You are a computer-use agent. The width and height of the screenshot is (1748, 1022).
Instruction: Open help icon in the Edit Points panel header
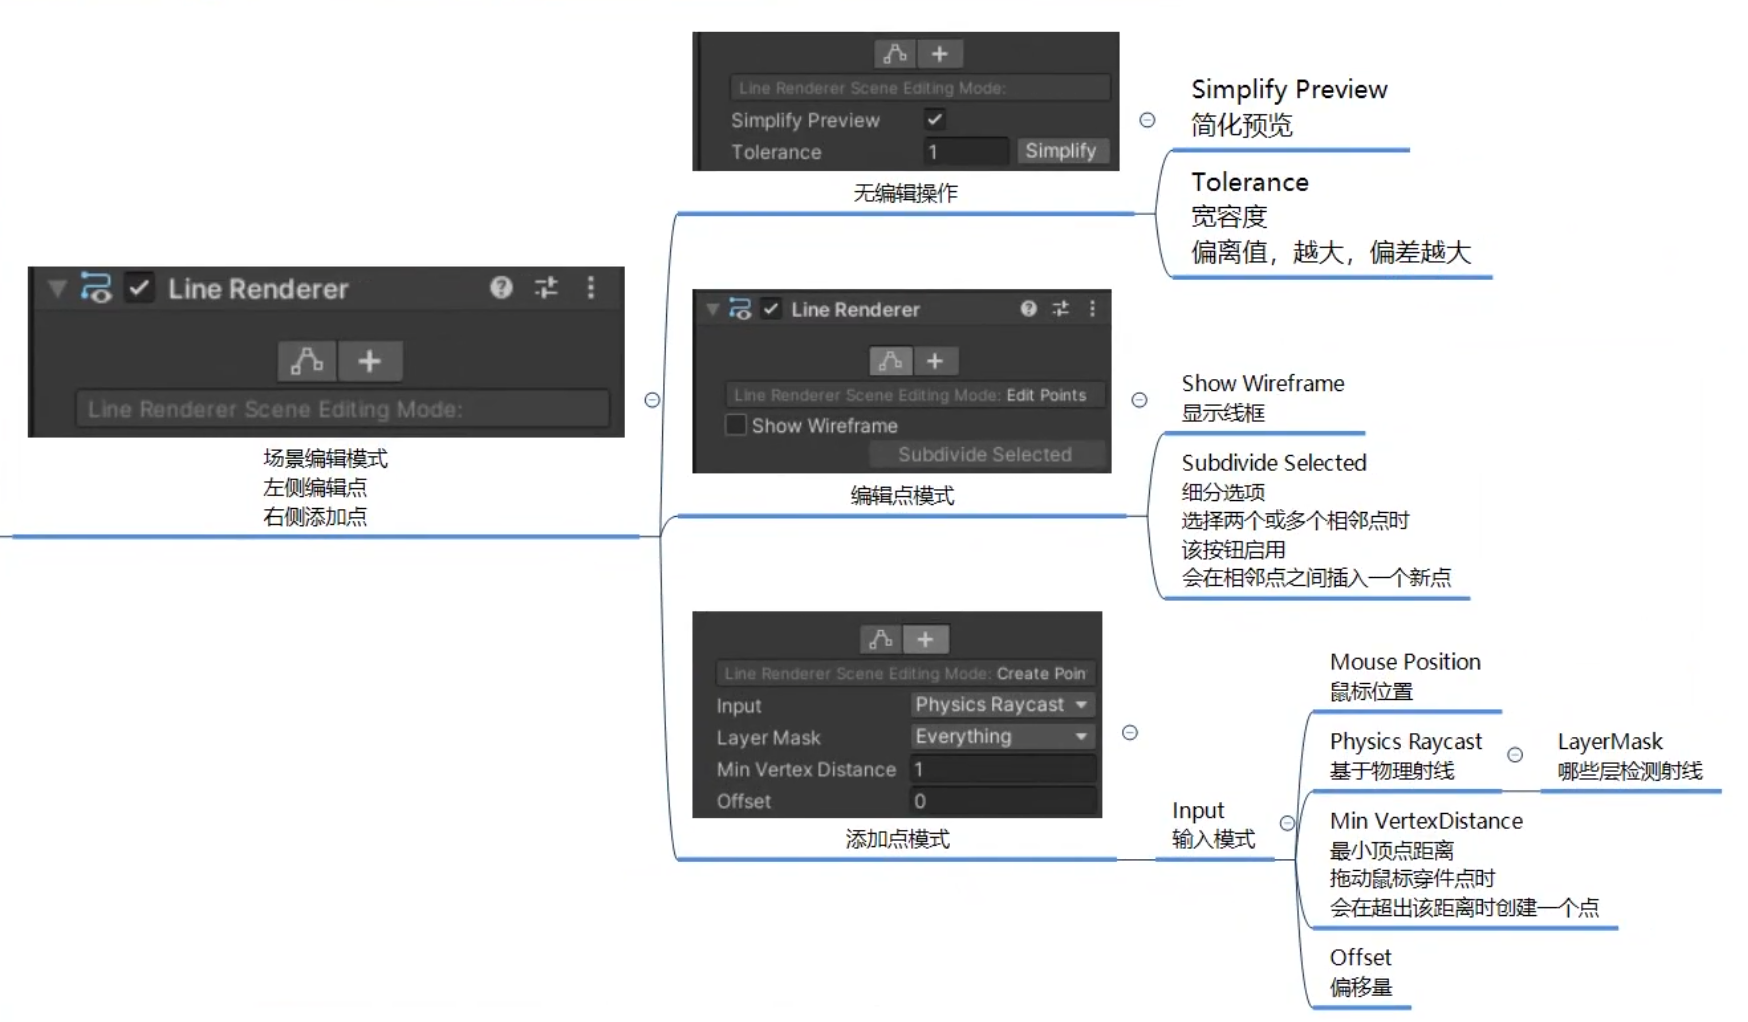(1028, 309)
